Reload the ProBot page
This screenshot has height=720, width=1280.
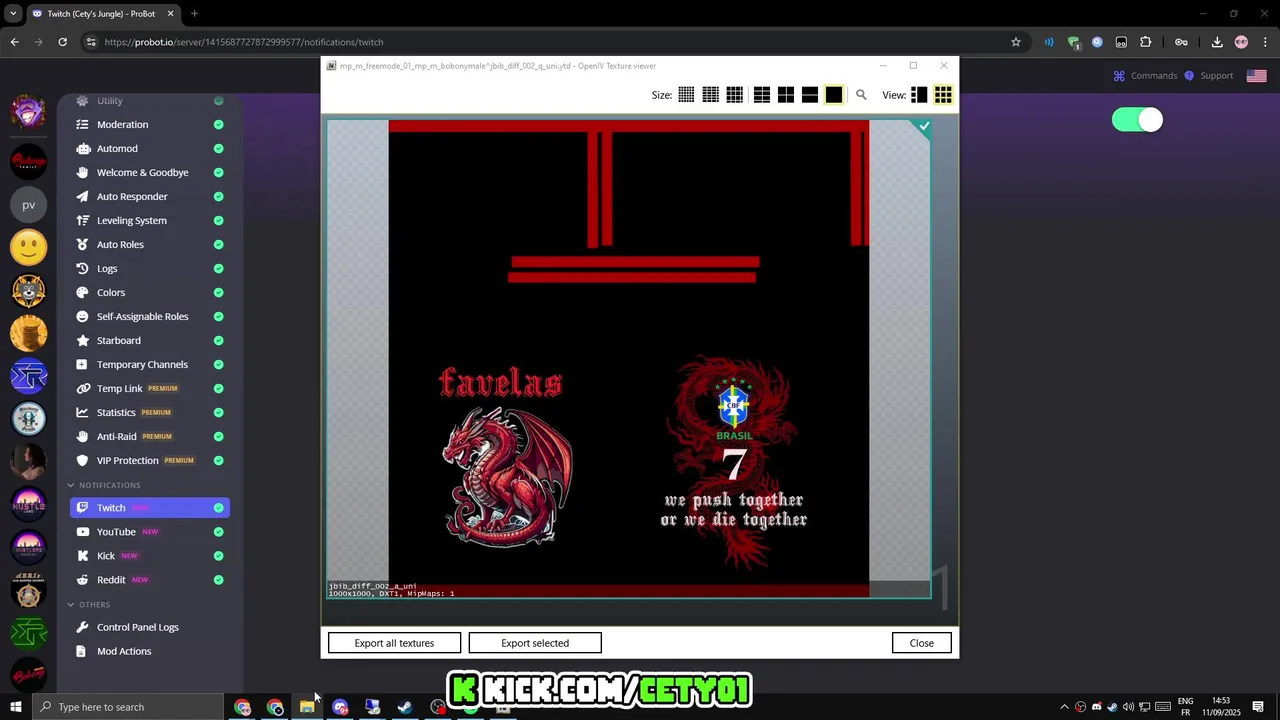point(62,42)
